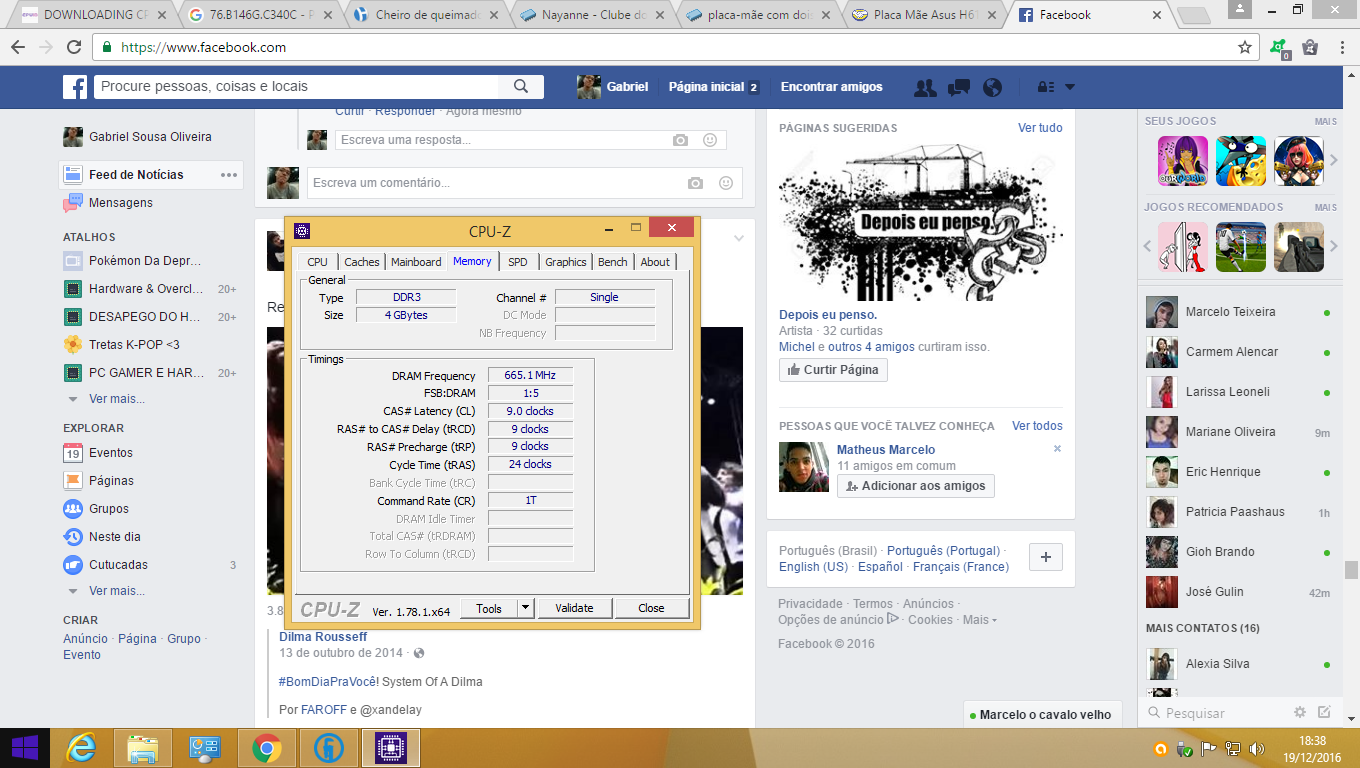Open notifications globe icon
1360x768 pixels.
coord(992,87)
